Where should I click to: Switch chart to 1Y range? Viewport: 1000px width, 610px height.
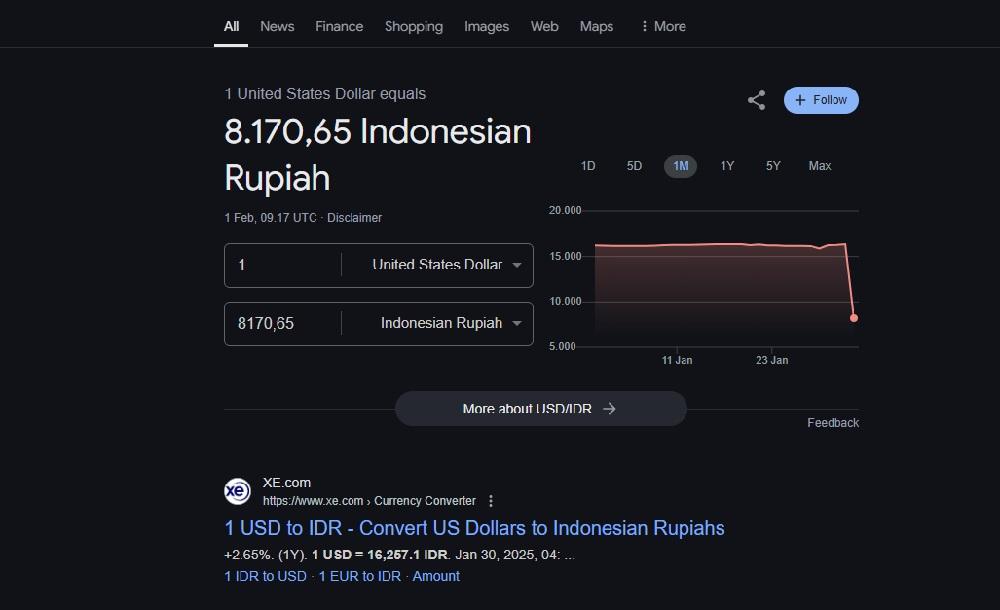coord(727,166)
